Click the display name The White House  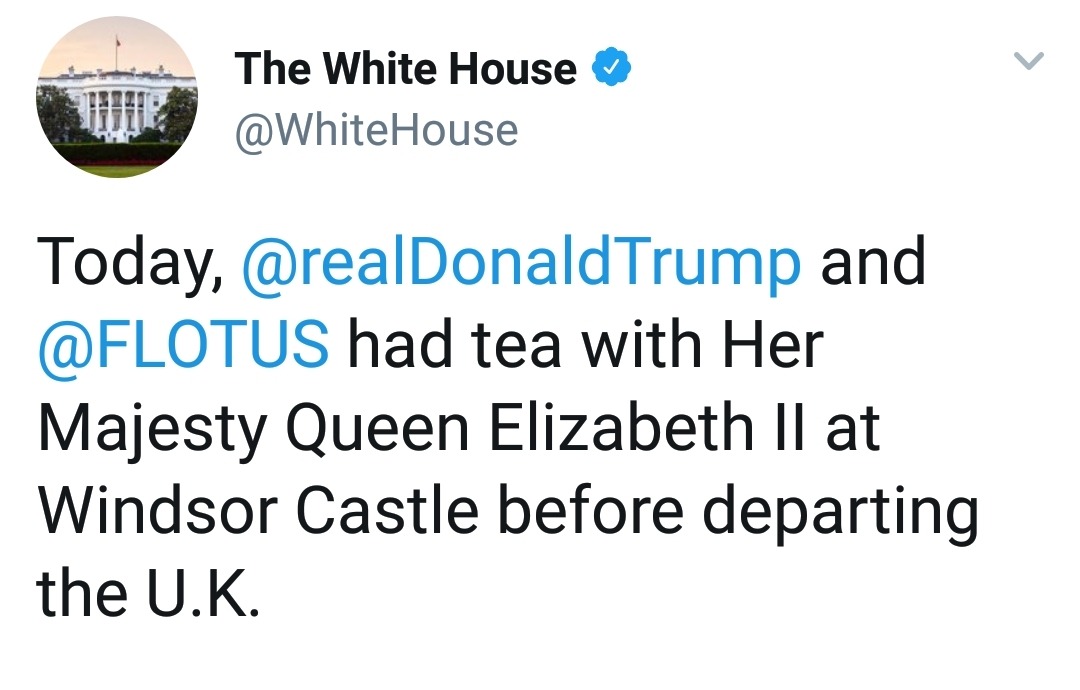(x=405, y=69)
